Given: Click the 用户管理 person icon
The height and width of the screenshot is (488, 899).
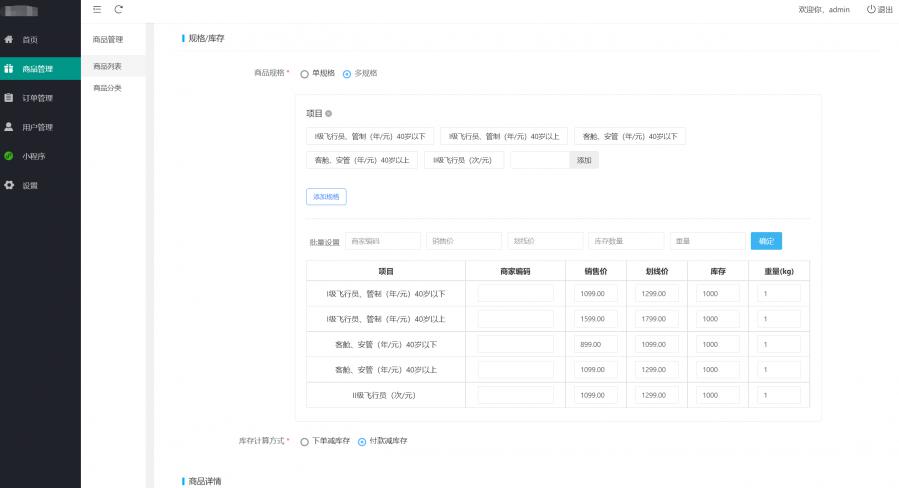Looking at the screenshot, I should point(9,127).
